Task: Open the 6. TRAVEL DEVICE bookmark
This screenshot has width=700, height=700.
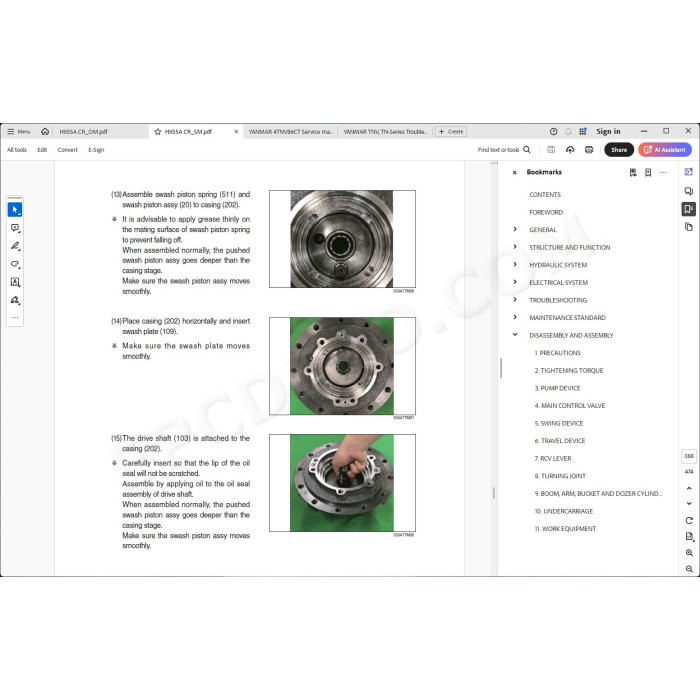Action: pos(560,441)
